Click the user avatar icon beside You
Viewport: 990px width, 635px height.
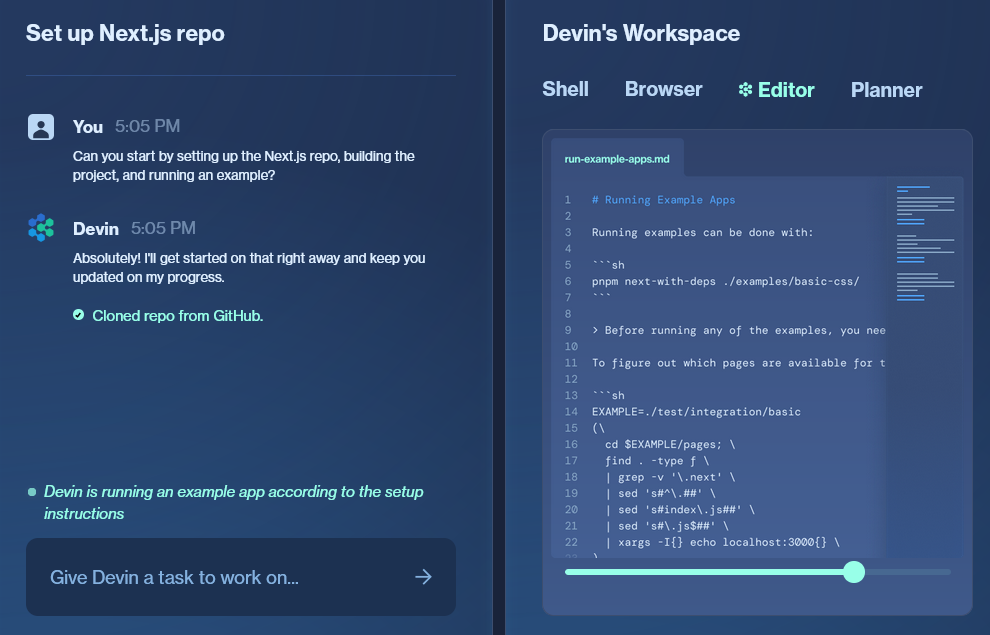coord(41,127)
